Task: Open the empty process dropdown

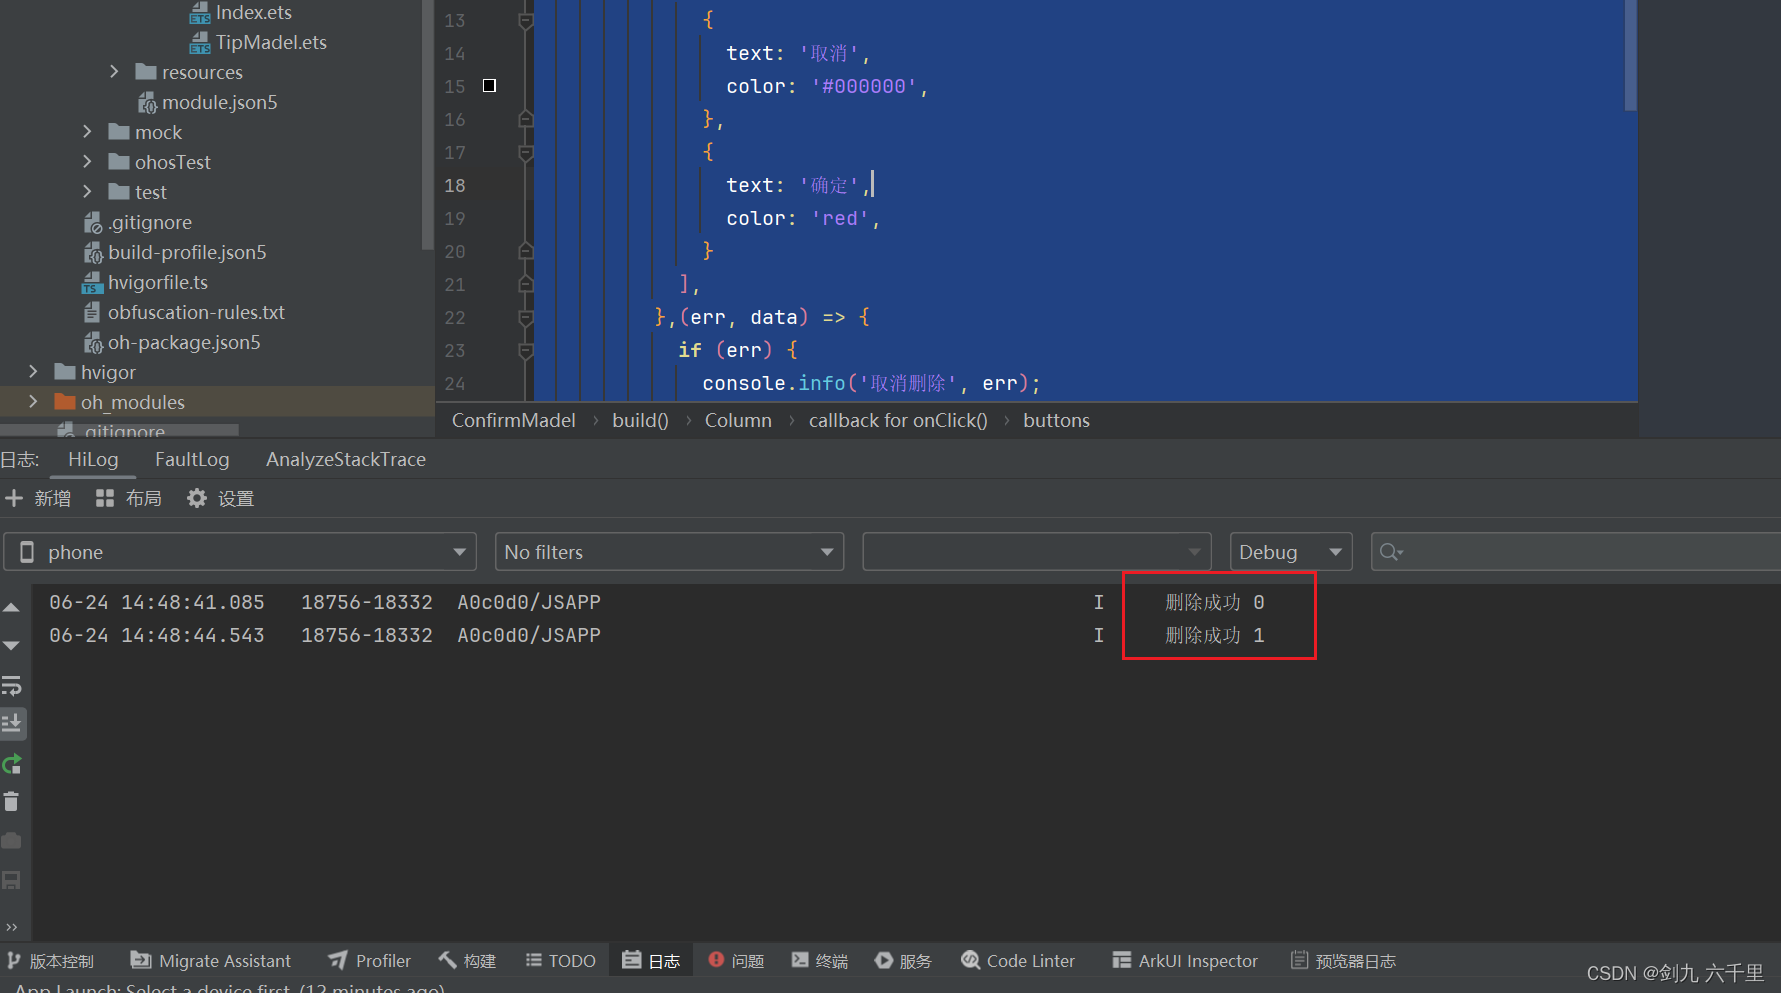Action: (x=1037, y=552)
